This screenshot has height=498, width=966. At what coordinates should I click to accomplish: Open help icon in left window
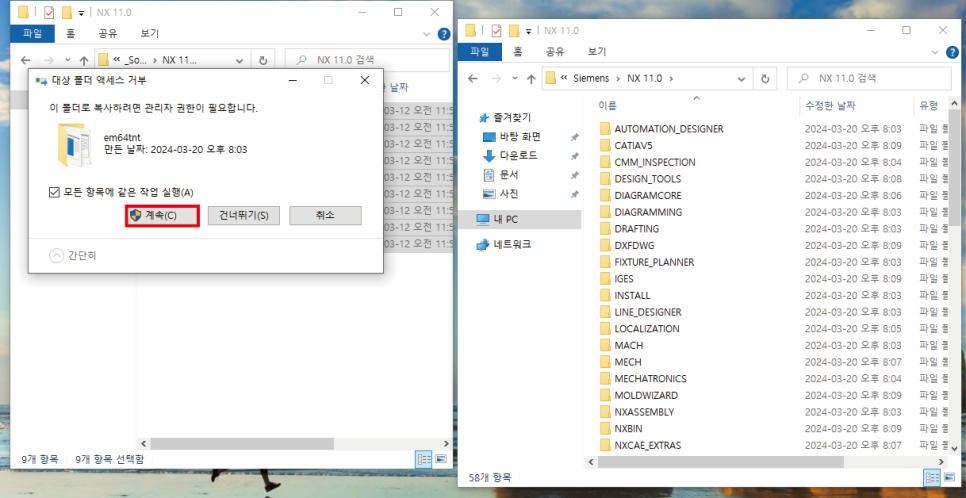[444, 34]
